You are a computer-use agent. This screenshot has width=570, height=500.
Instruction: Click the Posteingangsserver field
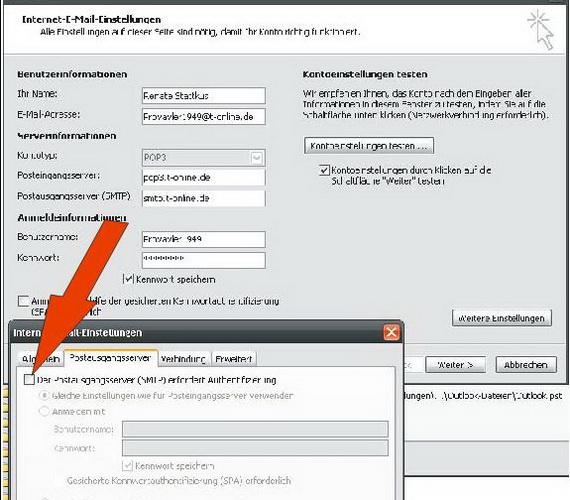[x=204, y=178]
